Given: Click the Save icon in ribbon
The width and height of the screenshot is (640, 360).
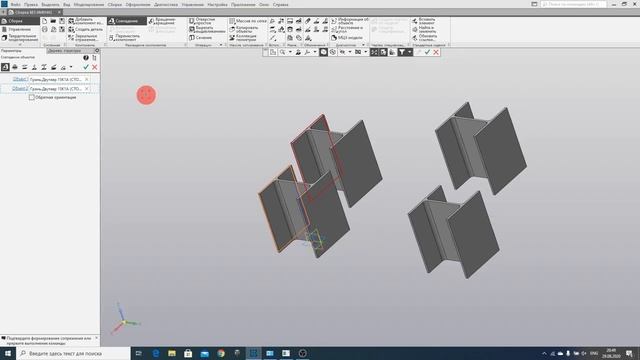Looking at the screenshot, I should tap(62, 21).
